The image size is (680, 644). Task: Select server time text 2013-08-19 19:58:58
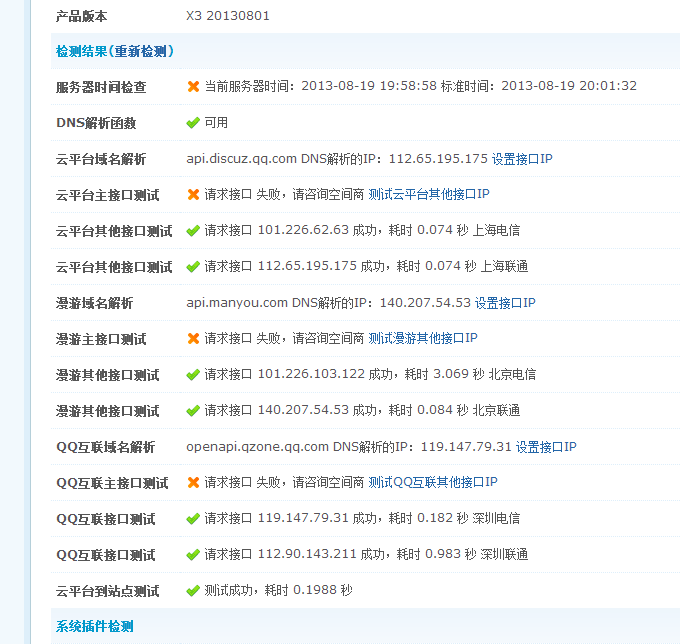[x=369, y=86]
